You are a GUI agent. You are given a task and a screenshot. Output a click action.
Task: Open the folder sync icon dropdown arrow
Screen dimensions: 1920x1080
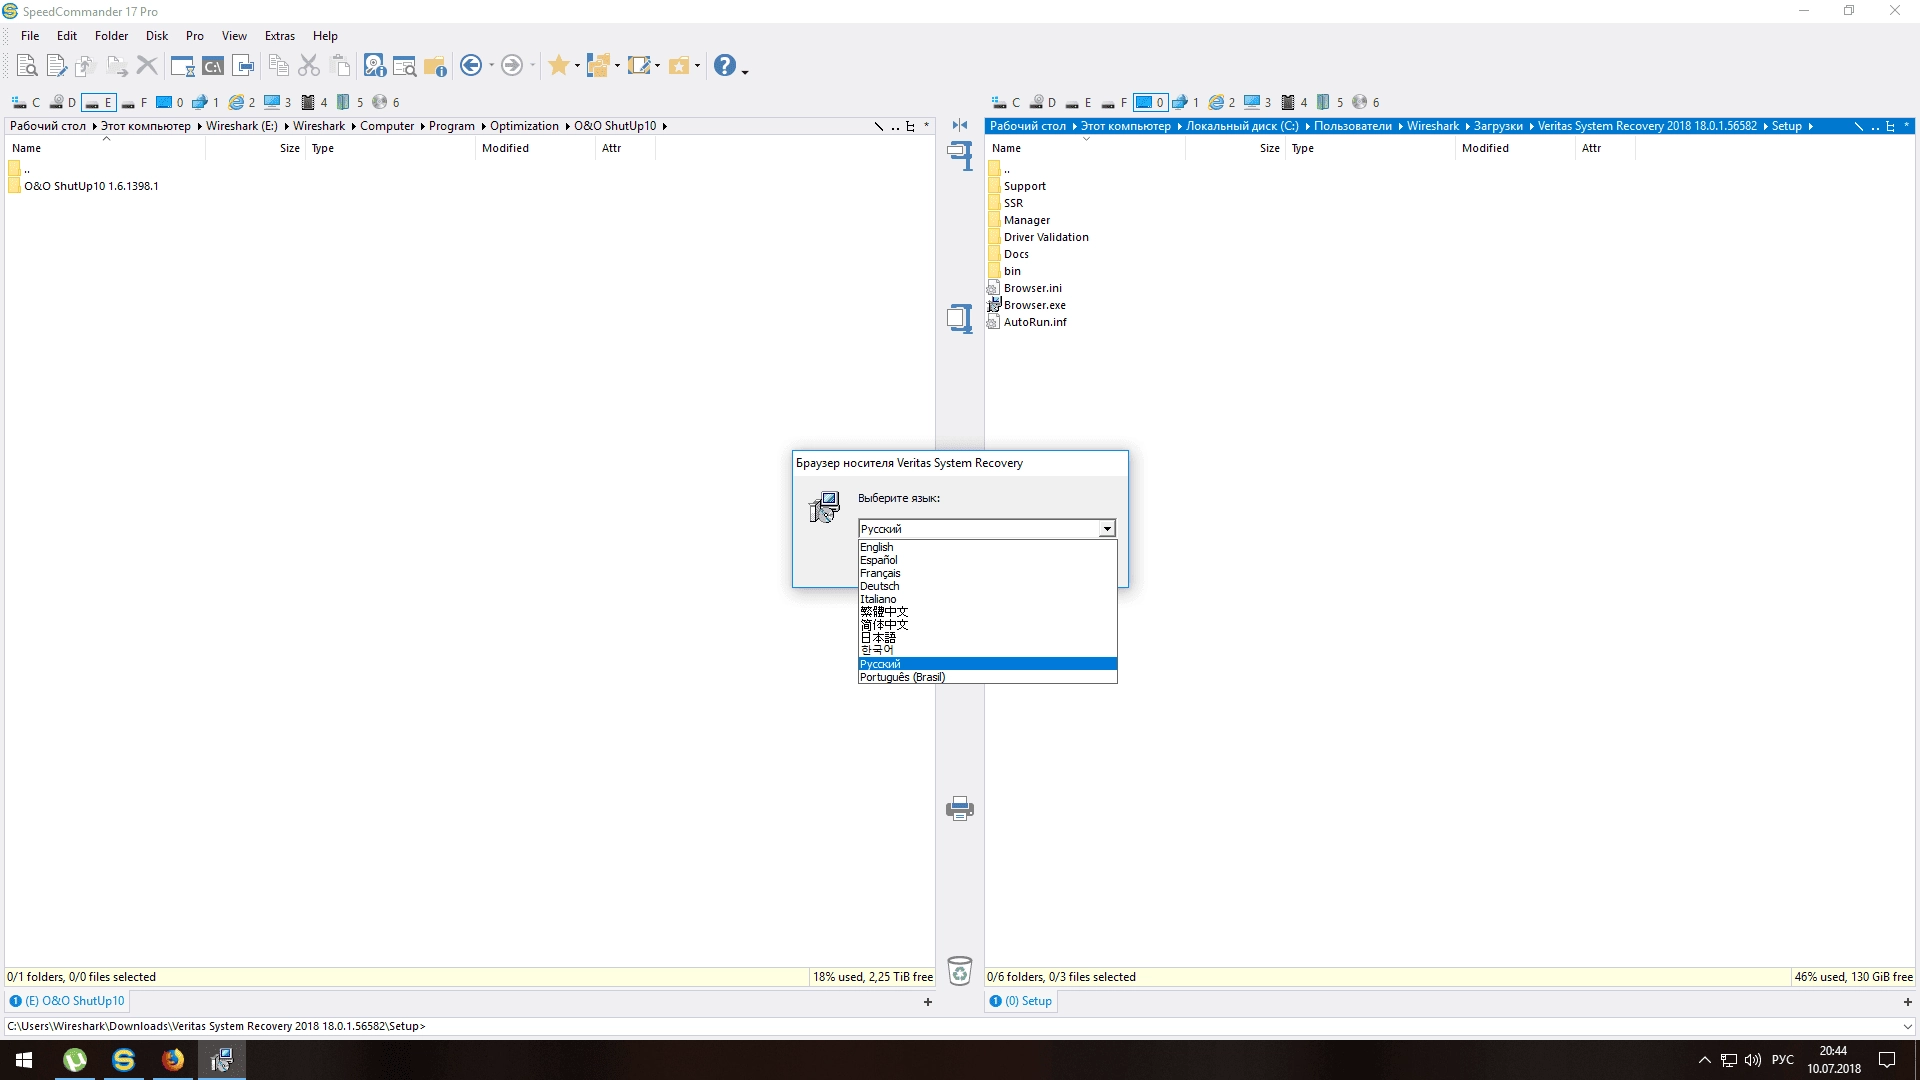[617, 66]
